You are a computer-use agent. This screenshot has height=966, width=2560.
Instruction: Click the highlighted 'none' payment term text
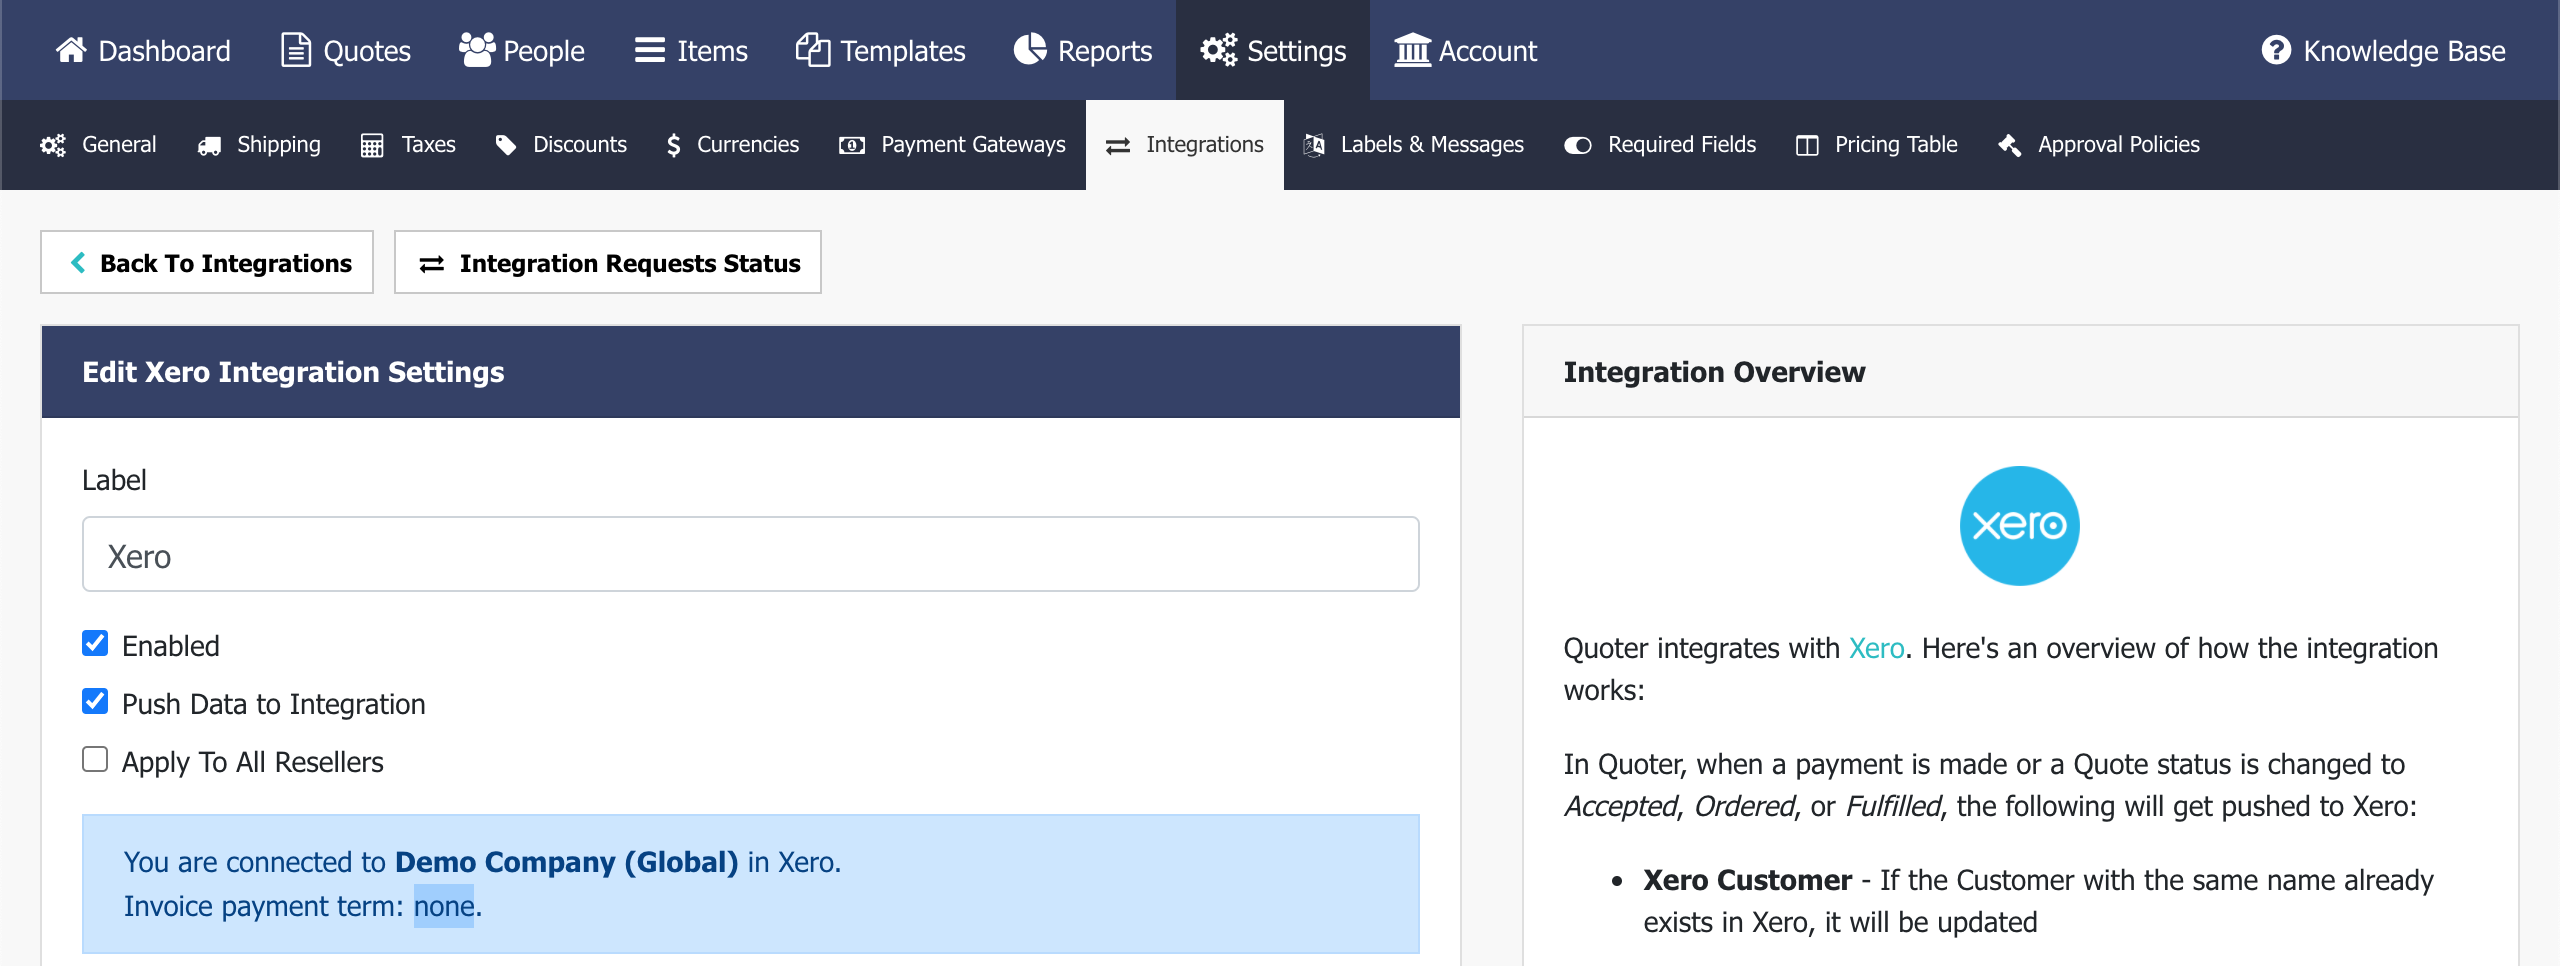click(444, 906)
